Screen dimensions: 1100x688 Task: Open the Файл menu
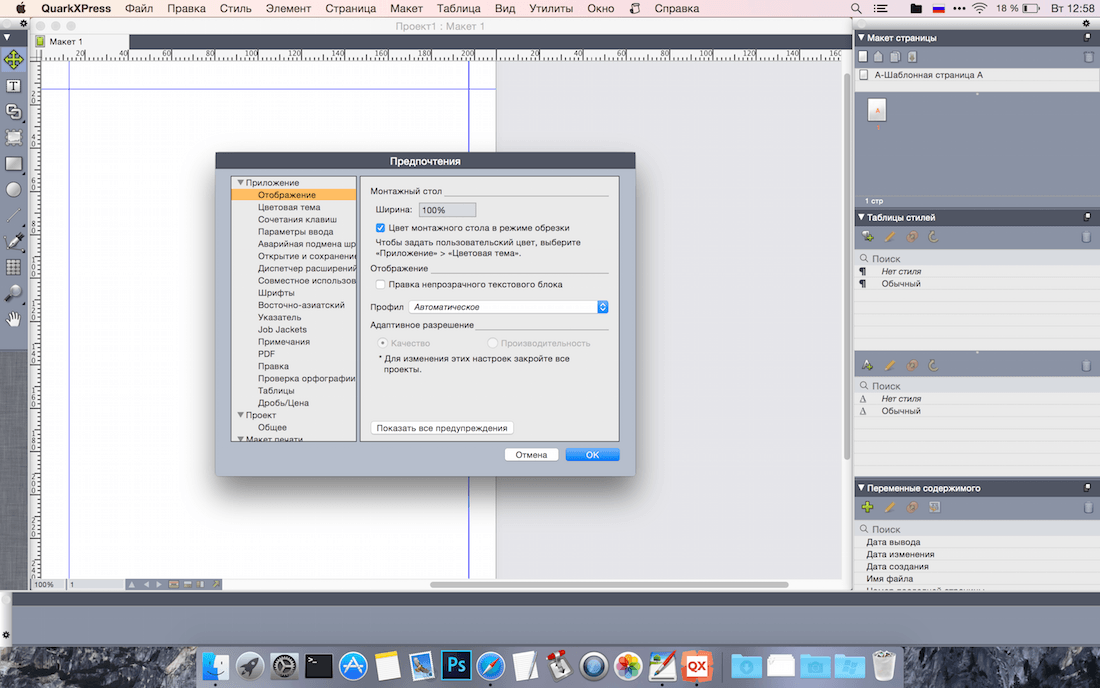click(x=139, y=8)
